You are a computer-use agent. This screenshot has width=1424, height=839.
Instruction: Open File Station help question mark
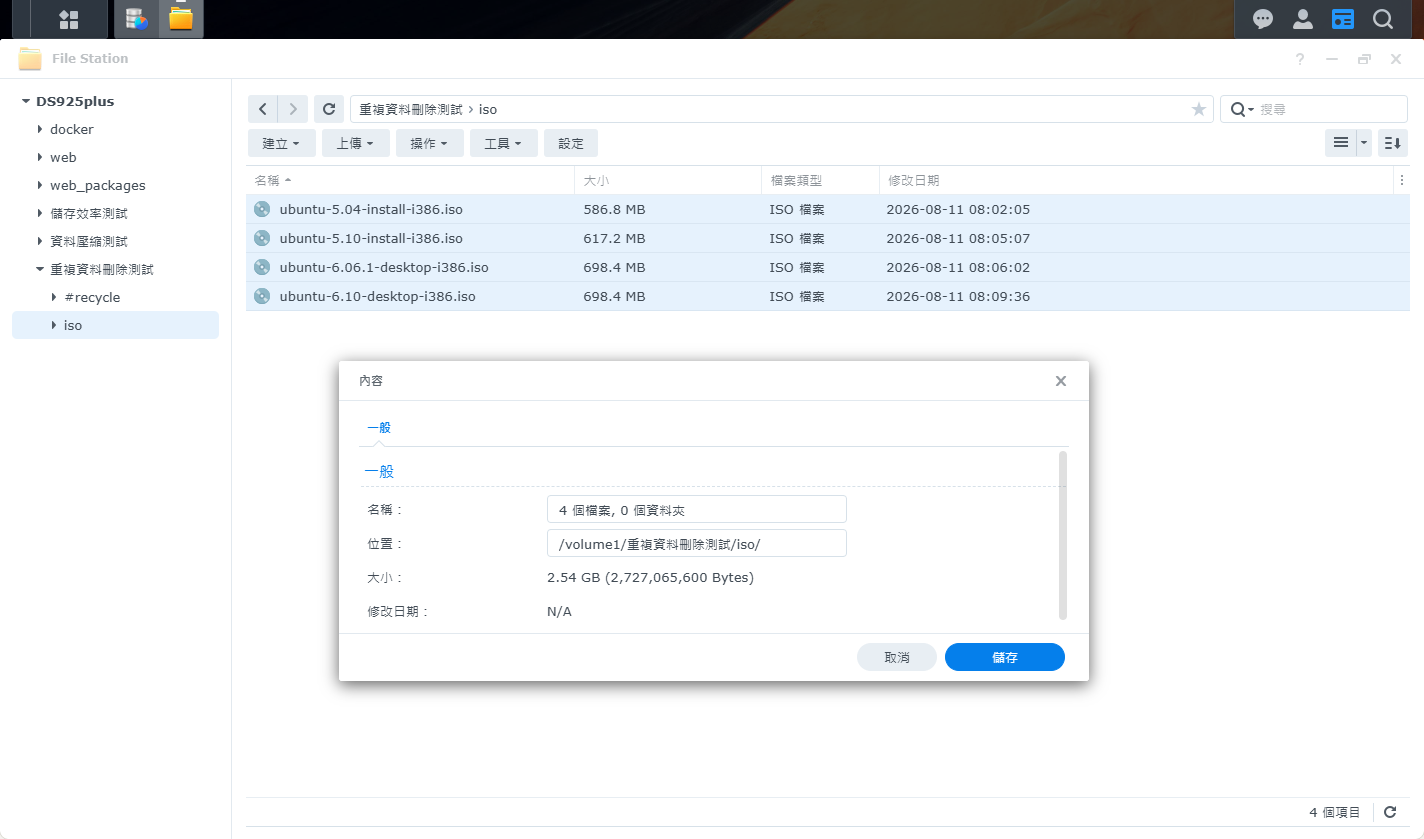(1300, 59)
